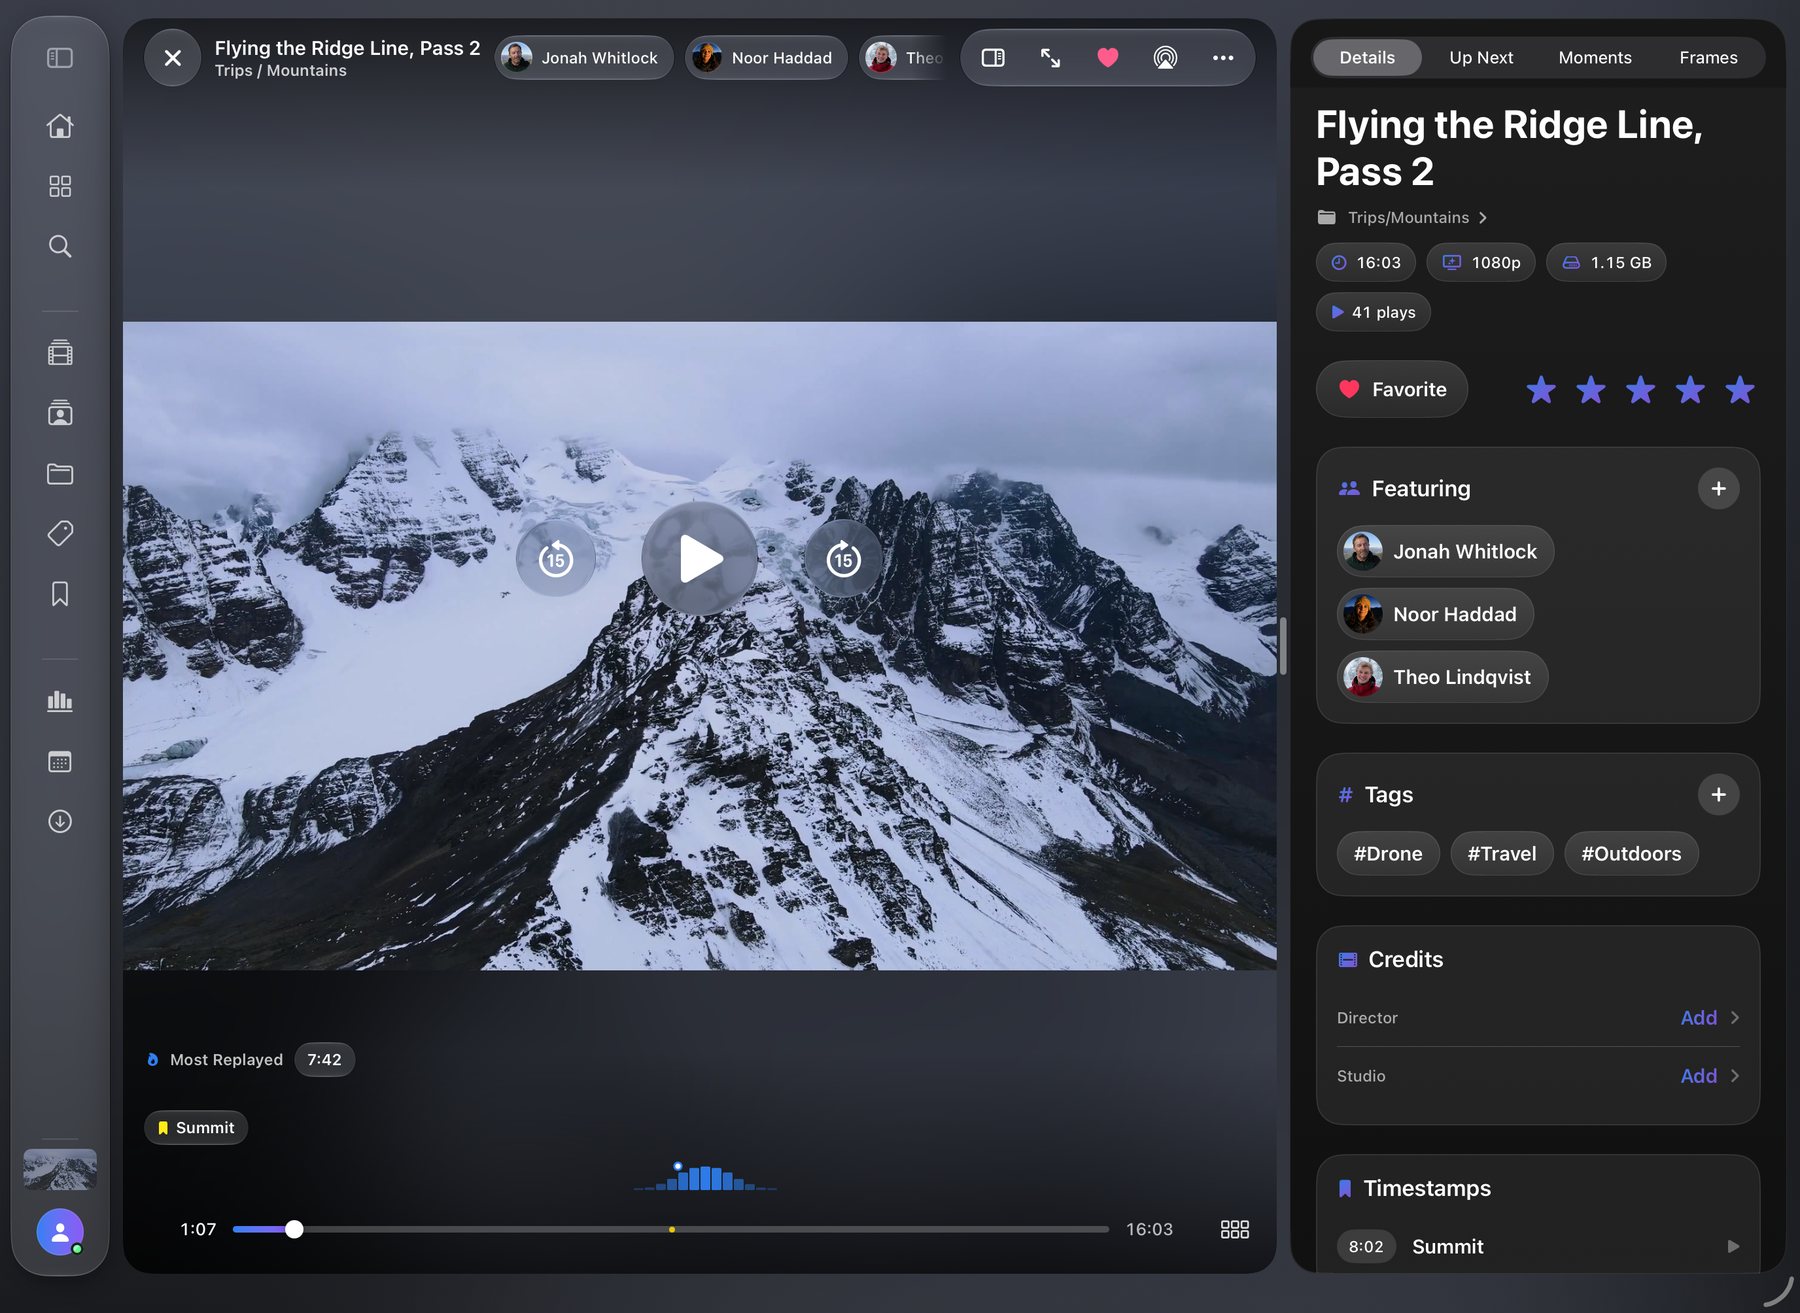Toggle the heart favorite in the player toolbar
The image size is (1800, 1313).
point(1108,58)
